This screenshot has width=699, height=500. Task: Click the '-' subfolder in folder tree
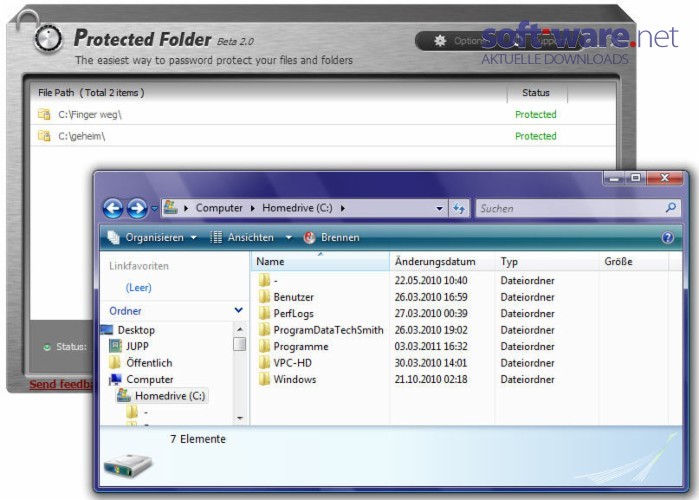pos(137,413)
